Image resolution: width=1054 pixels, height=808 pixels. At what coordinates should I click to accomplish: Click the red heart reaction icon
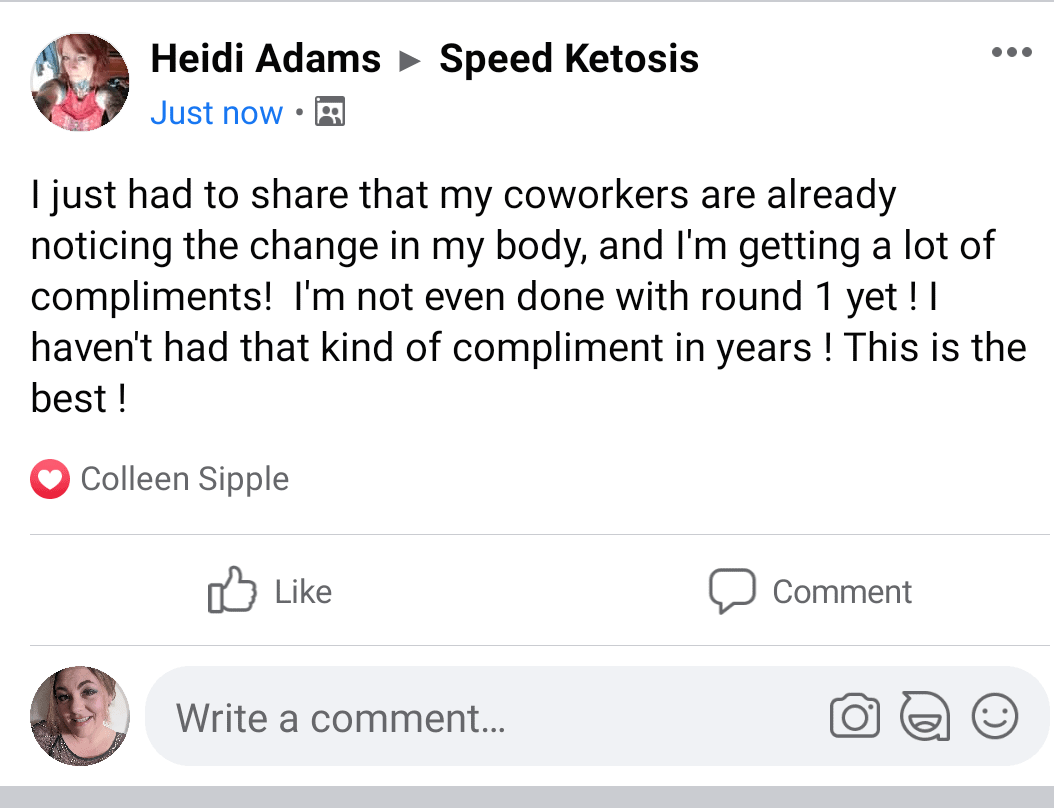tap(50, 479)
